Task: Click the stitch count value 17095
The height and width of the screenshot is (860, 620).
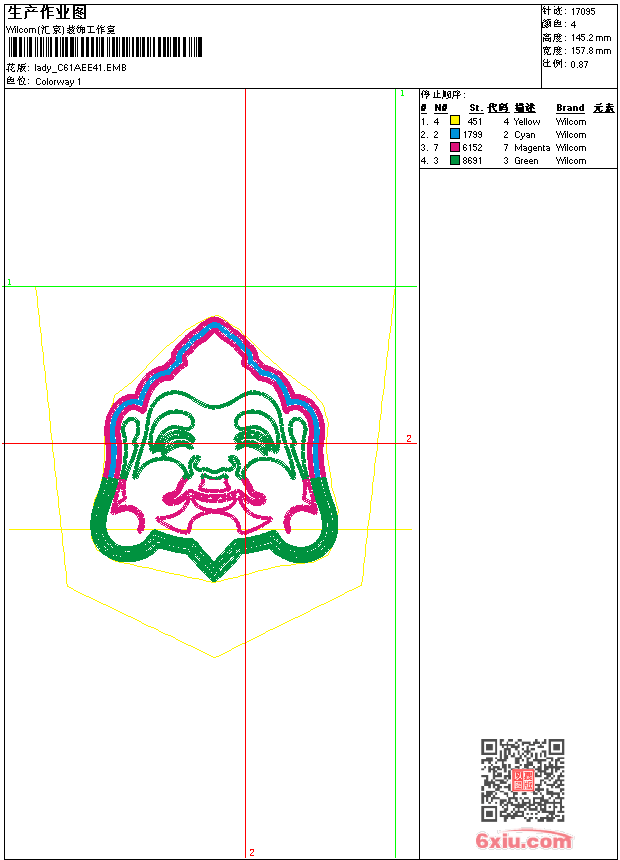Action: [583, 11]
